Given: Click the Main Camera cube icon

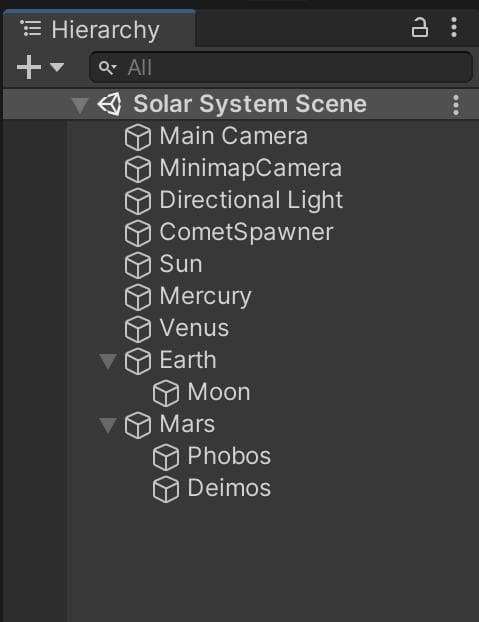Looking at the screenshot, I should pos(138,137).
